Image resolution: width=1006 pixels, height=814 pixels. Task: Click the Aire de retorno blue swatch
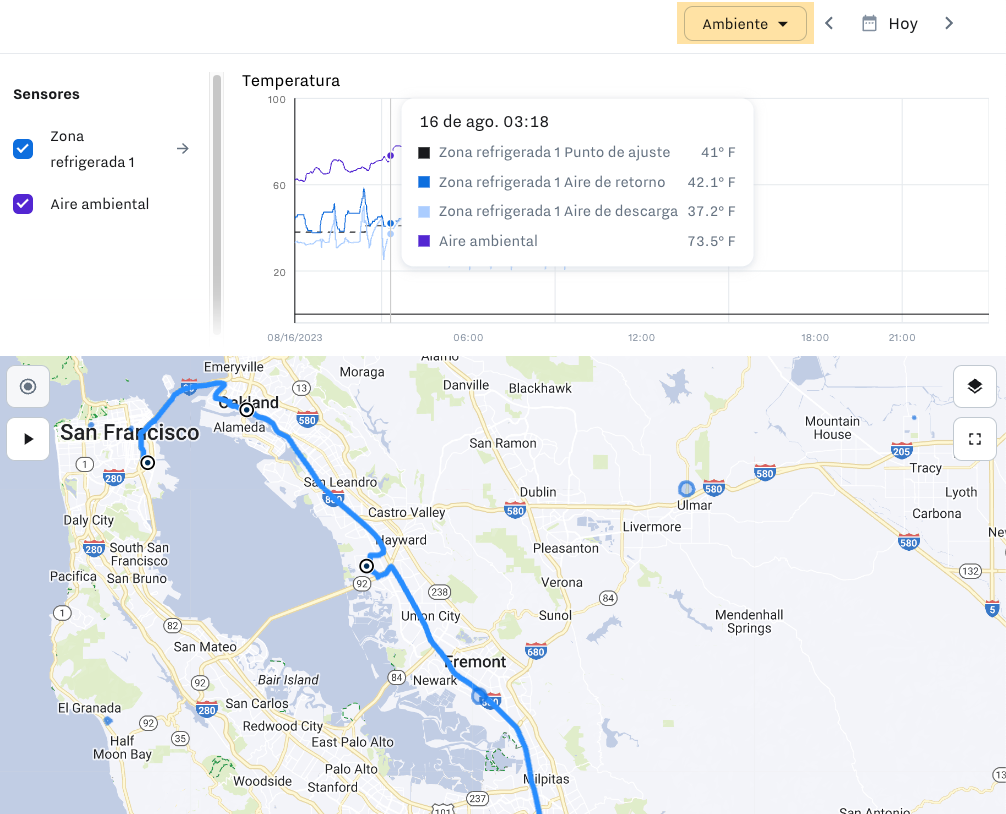tap(424, 182)
